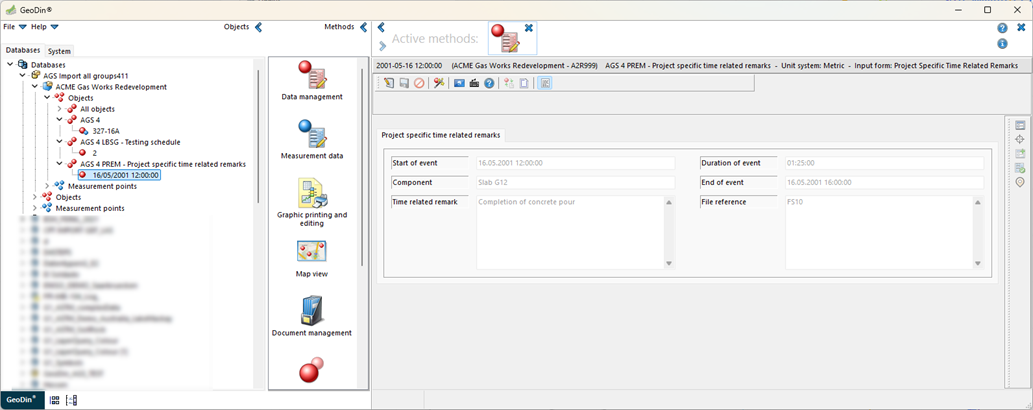Viewport: 1033px width, 410px height.
Task: Click the red cancel icon in form toolbar
Action: (419, 83)
